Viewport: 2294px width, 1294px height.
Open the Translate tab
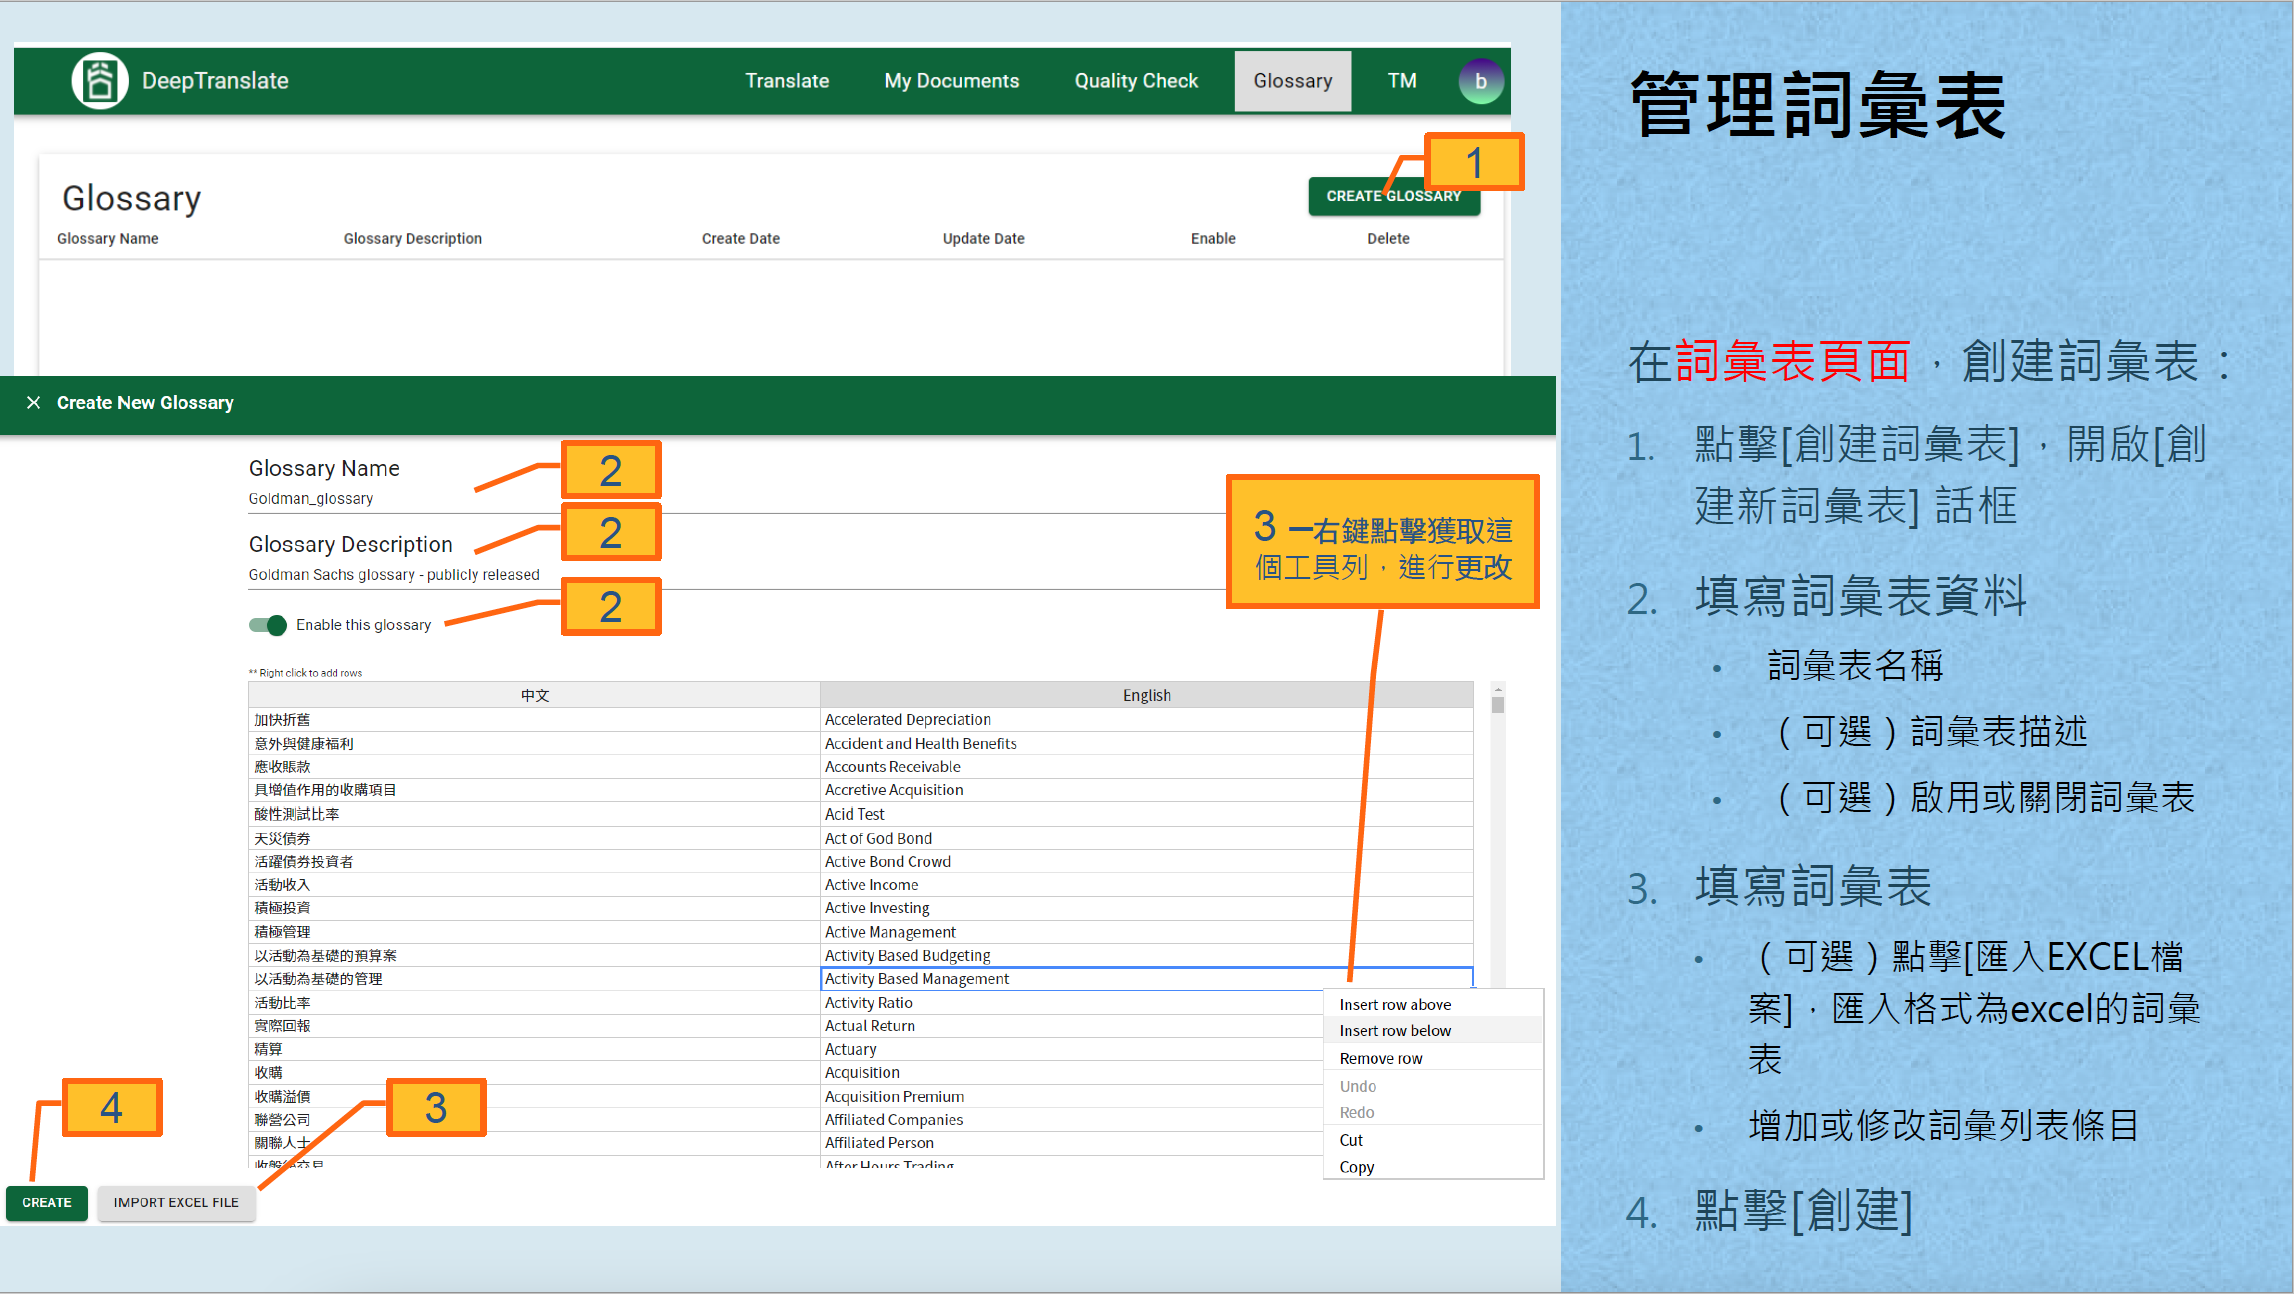786,81
